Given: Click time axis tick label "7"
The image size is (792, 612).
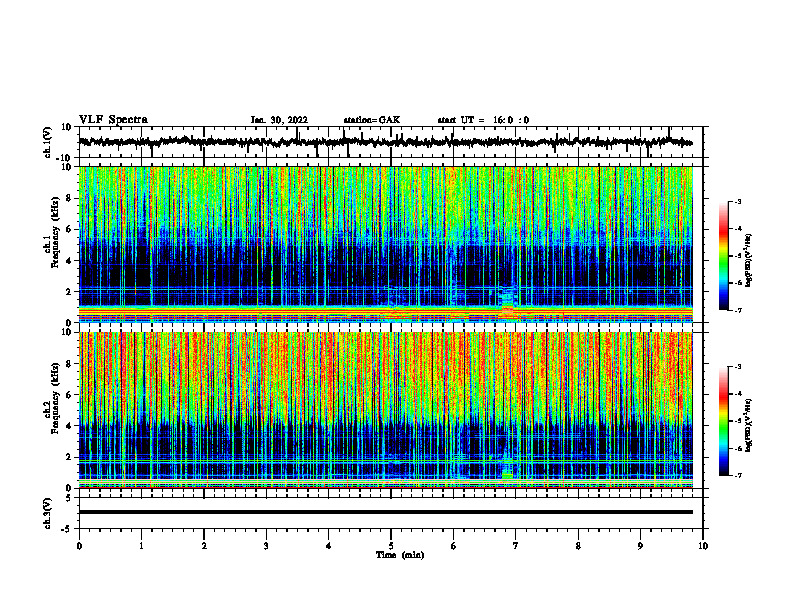Looking at the screenshot, I should (x=516, y=546).
